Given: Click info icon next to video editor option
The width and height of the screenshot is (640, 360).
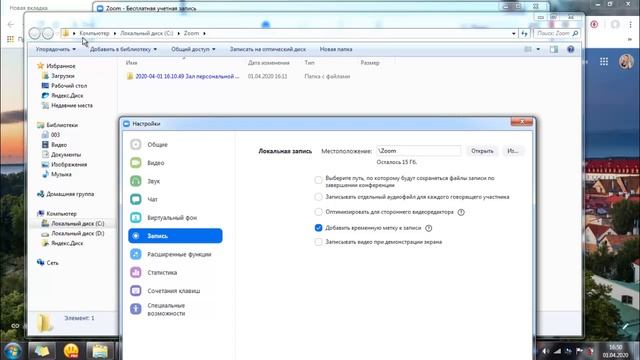Looking at the screenshot, I should (461, 212).
